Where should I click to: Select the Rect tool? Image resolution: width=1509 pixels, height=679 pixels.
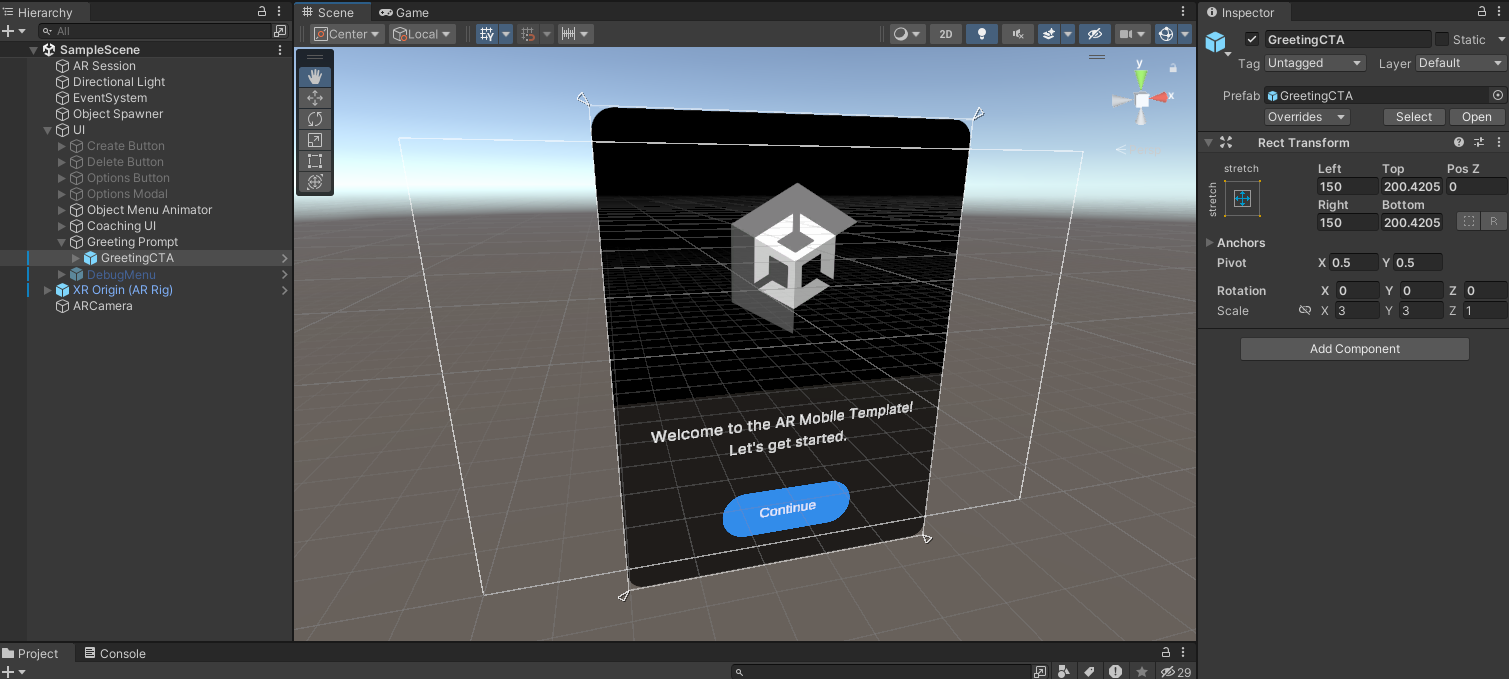pyautogui.click(x=315, y=160)
